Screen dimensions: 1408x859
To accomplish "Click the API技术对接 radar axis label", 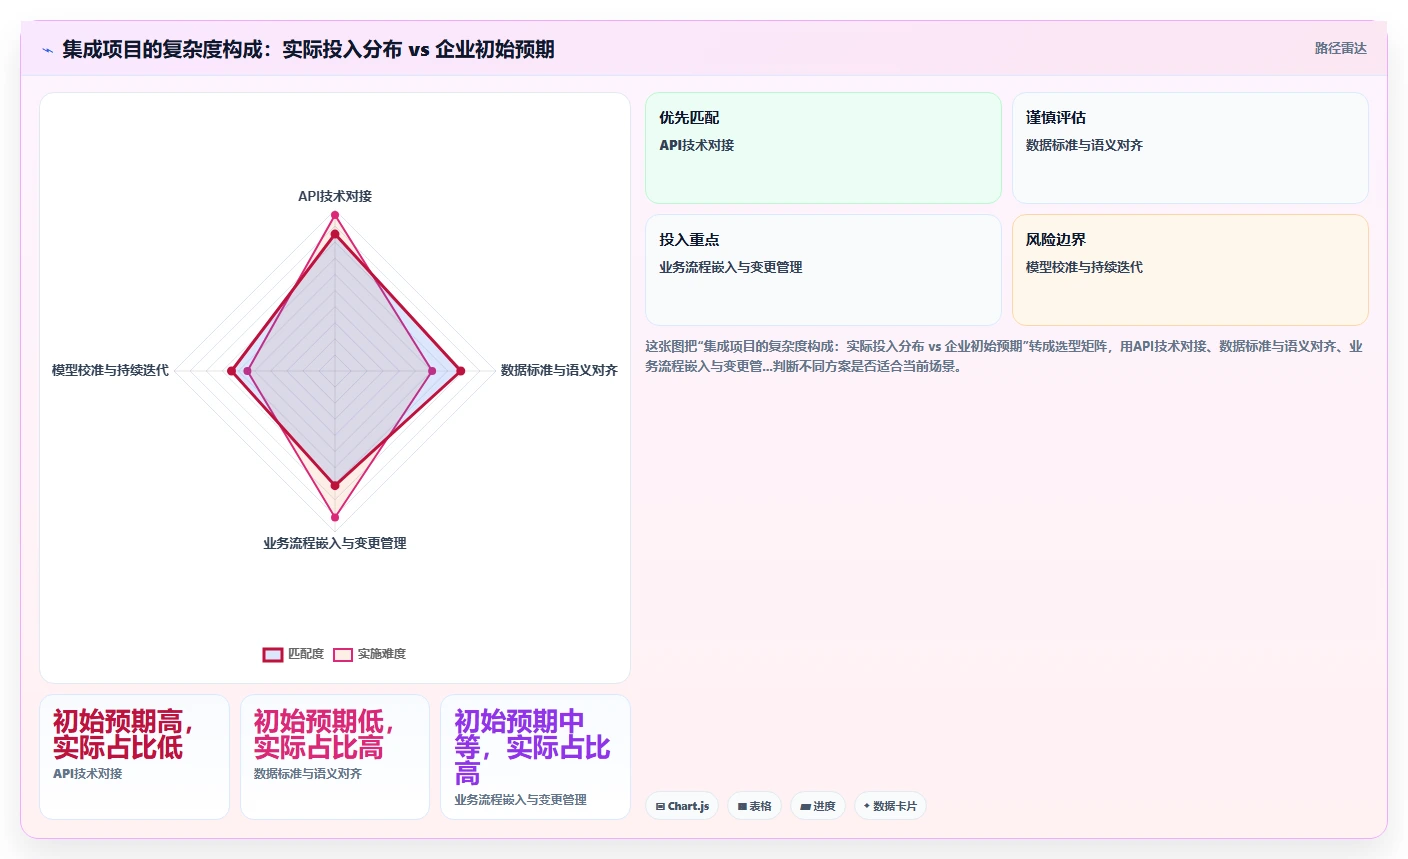I will click(335, 196).
